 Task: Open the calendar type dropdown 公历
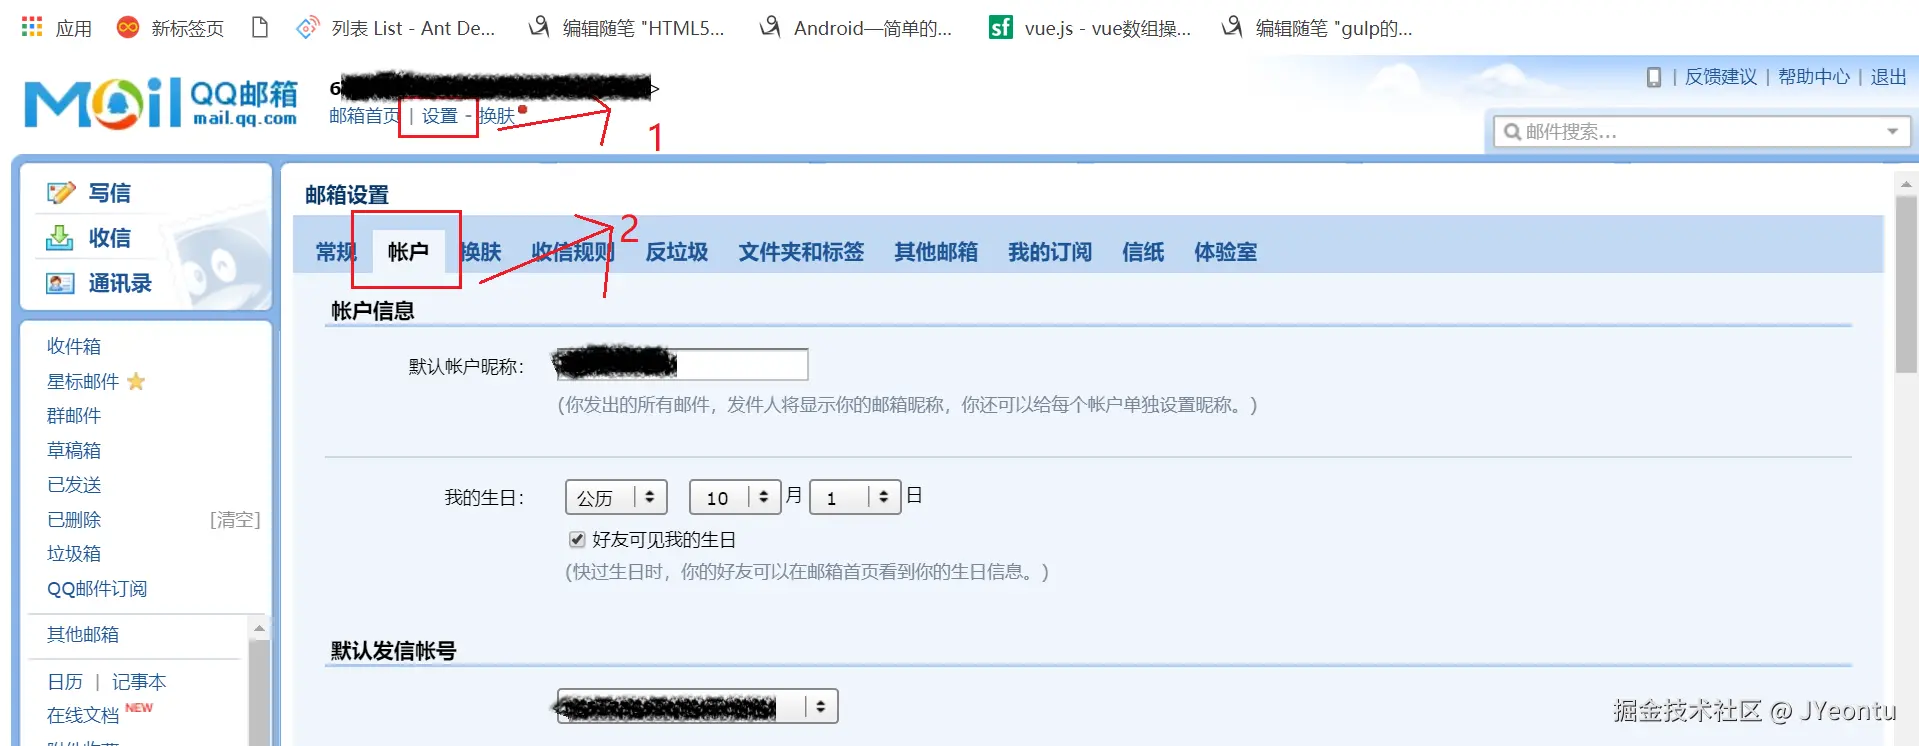(616, 497)
